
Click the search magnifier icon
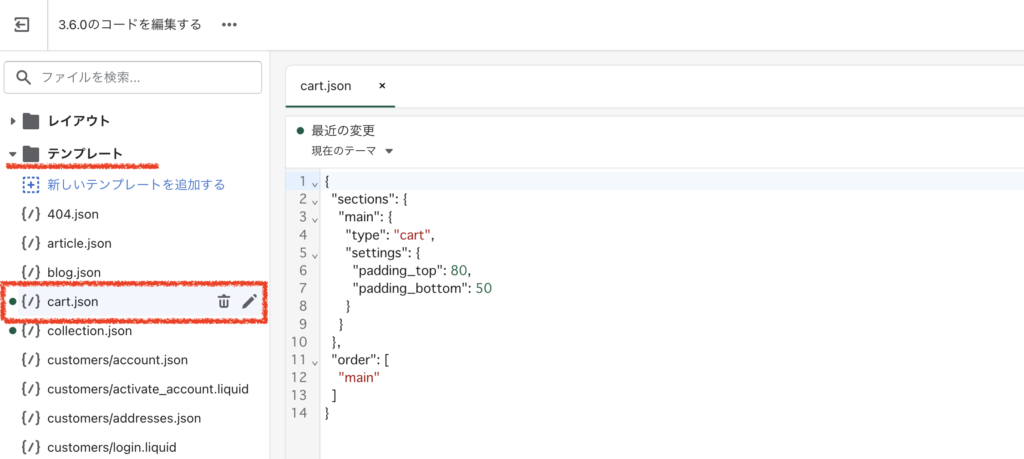(24, 78)
